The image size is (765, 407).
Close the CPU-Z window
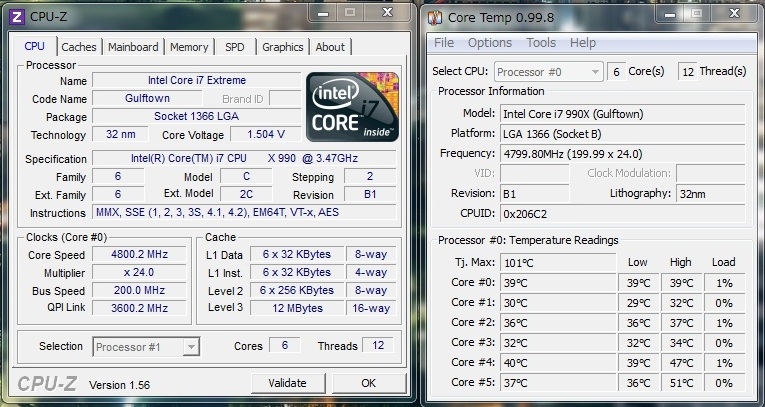pos(387,13)
